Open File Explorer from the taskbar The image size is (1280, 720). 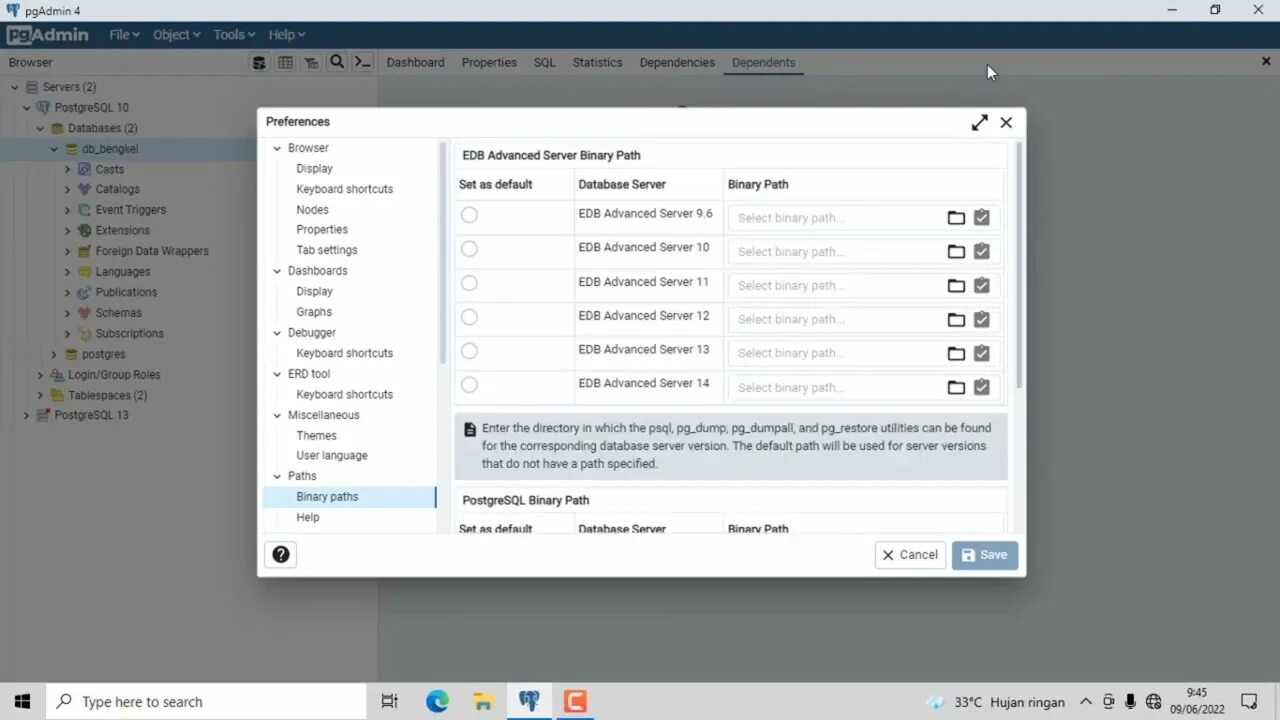pos(483,701)
